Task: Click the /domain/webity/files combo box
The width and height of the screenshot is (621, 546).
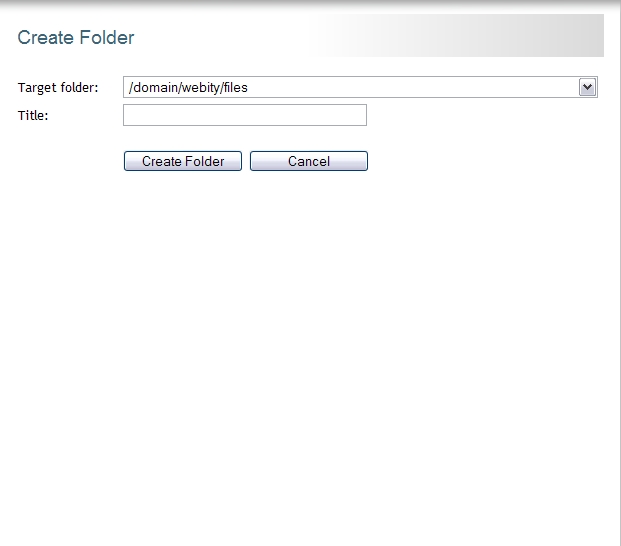Action: point(360,87)
